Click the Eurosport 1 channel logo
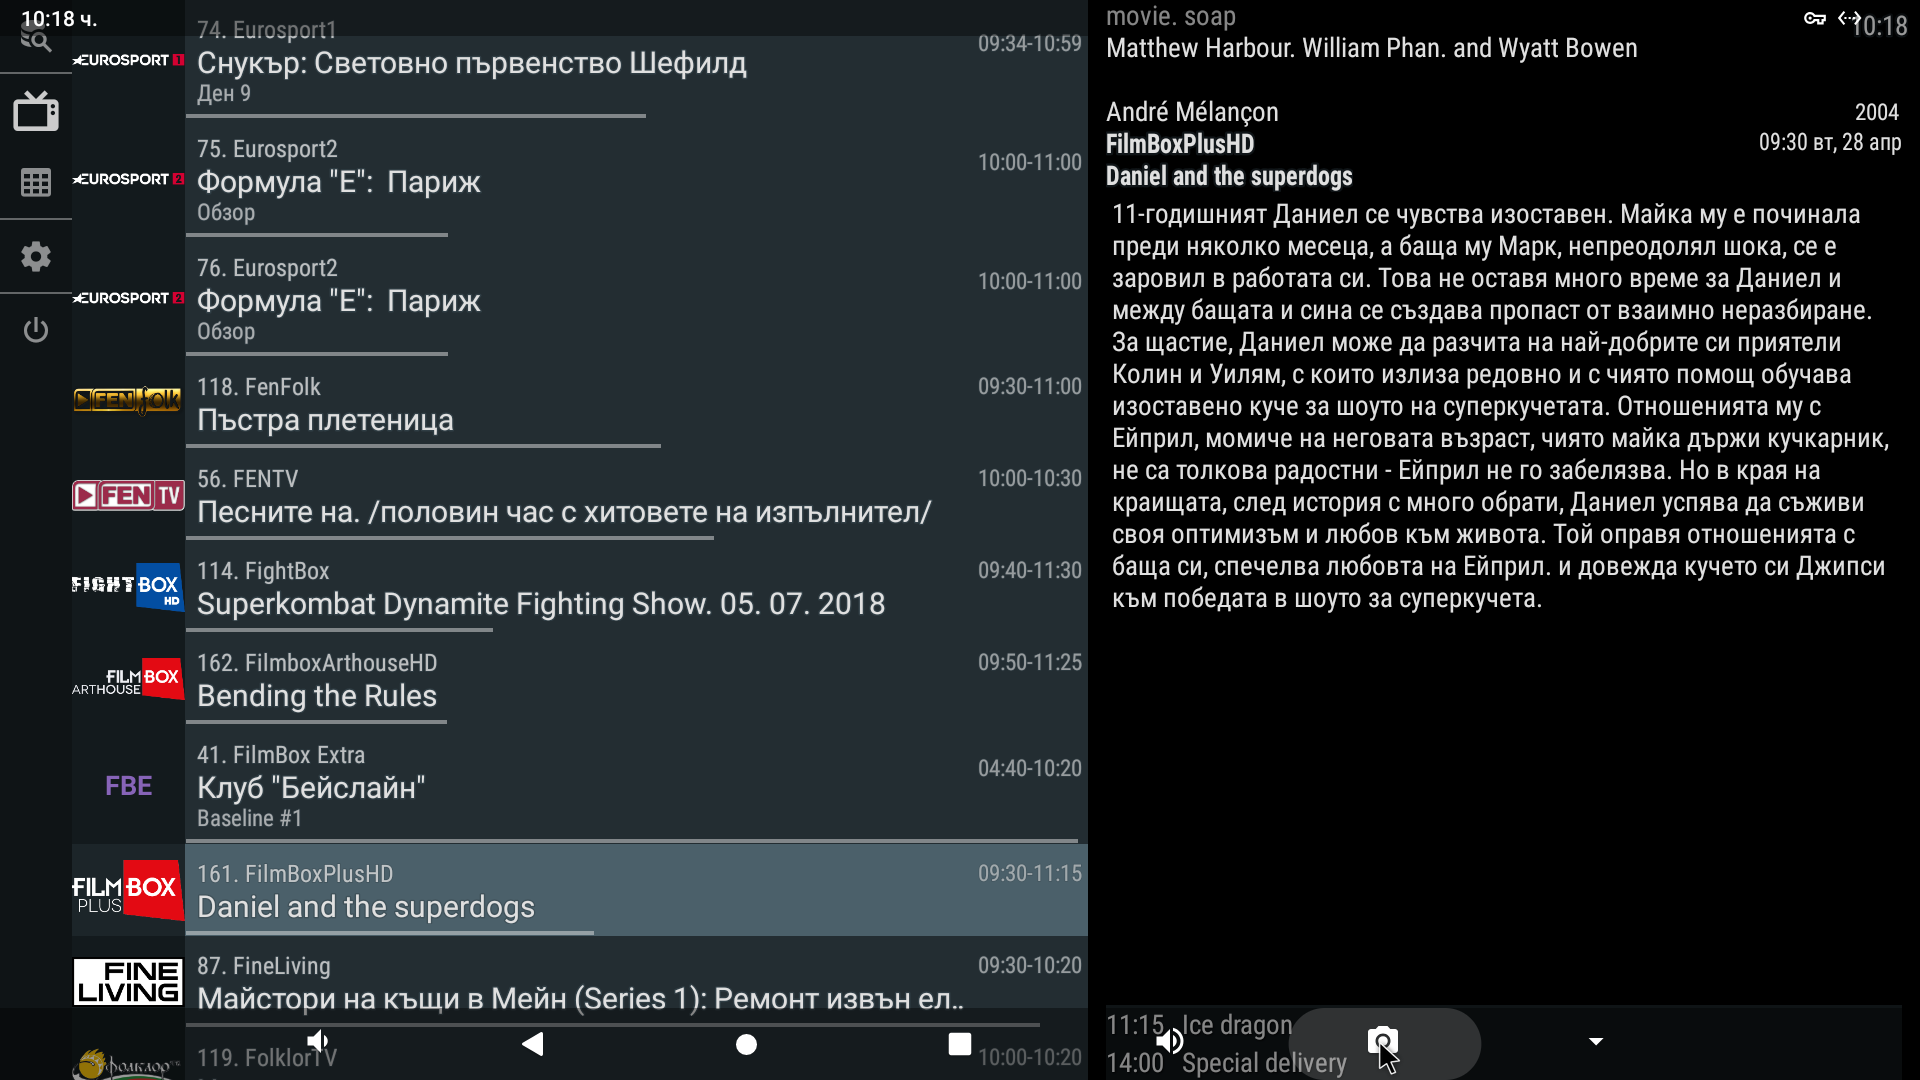The image size is (1920, 1080). click(x=128, y=60)
